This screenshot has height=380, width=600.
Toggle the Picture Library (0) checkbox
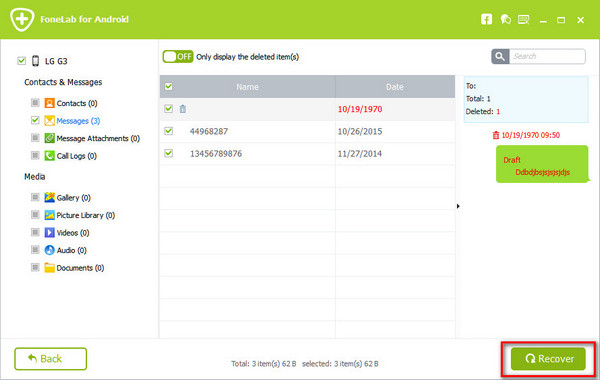coord(35,215)
